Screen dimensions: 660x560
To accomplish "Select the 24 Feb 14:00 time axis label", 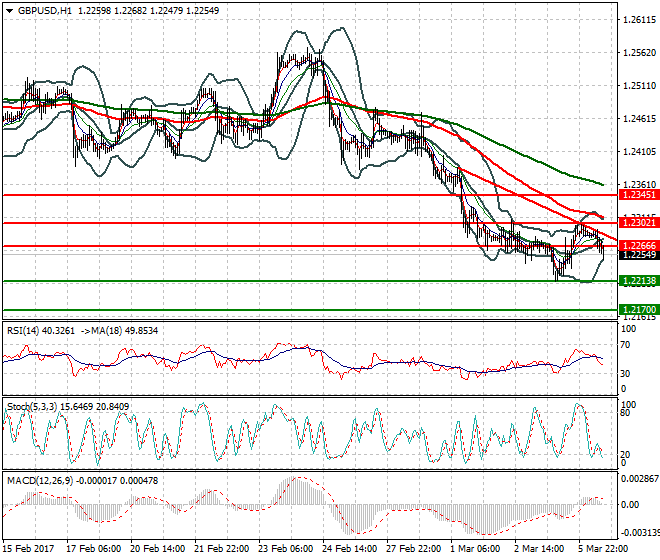I will 349,549.
